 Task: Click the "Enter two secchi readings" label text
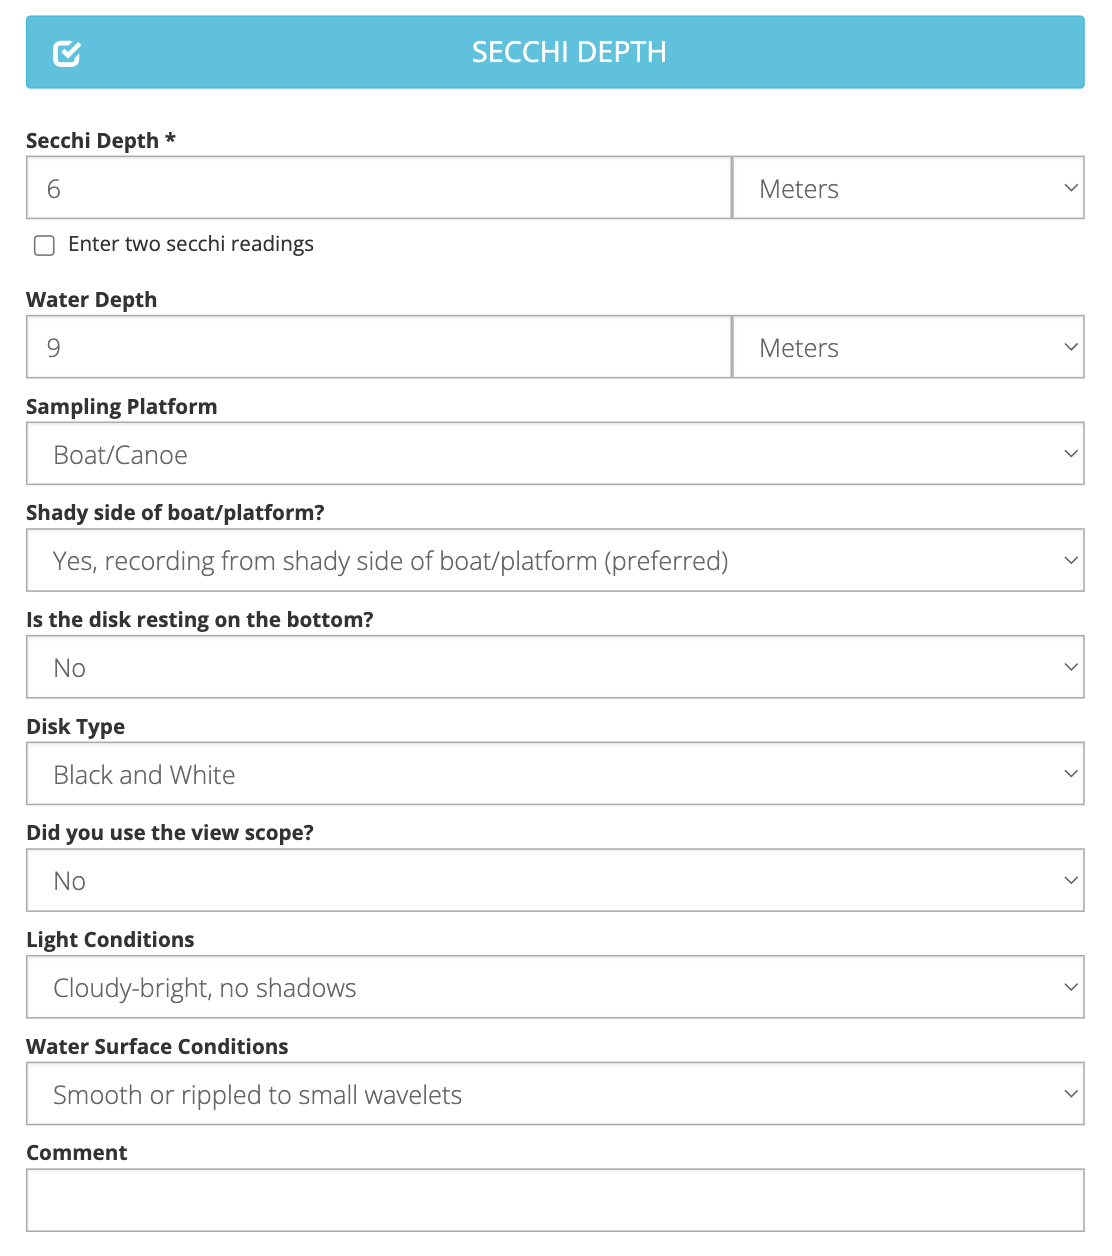190,244
